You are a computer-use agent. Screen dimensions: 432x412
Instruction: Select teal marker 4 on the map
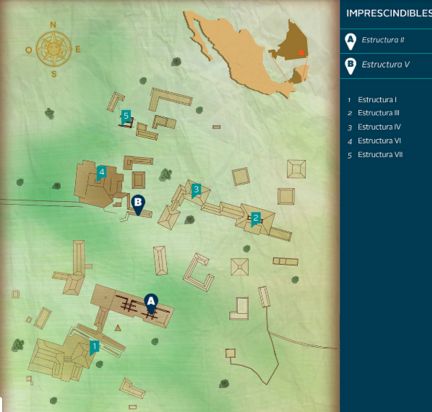(x=102, y=174)
